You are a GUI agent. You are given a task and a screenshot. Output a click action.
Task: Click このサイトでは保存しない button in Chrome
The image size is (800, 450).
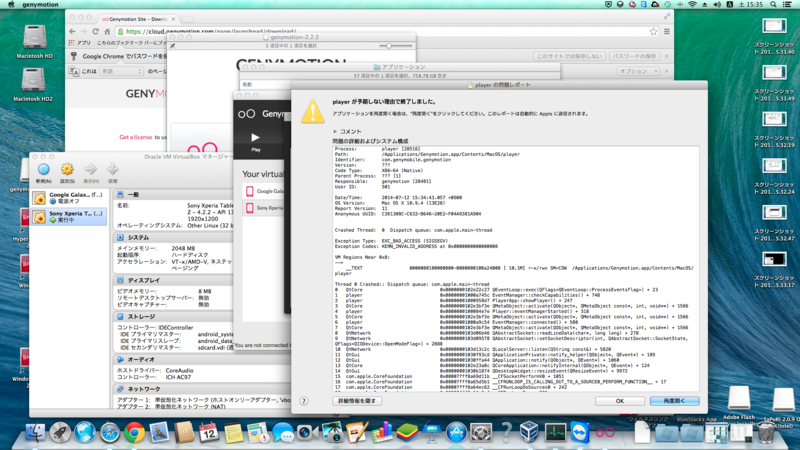pyautogui.click(x=569, y=56)
